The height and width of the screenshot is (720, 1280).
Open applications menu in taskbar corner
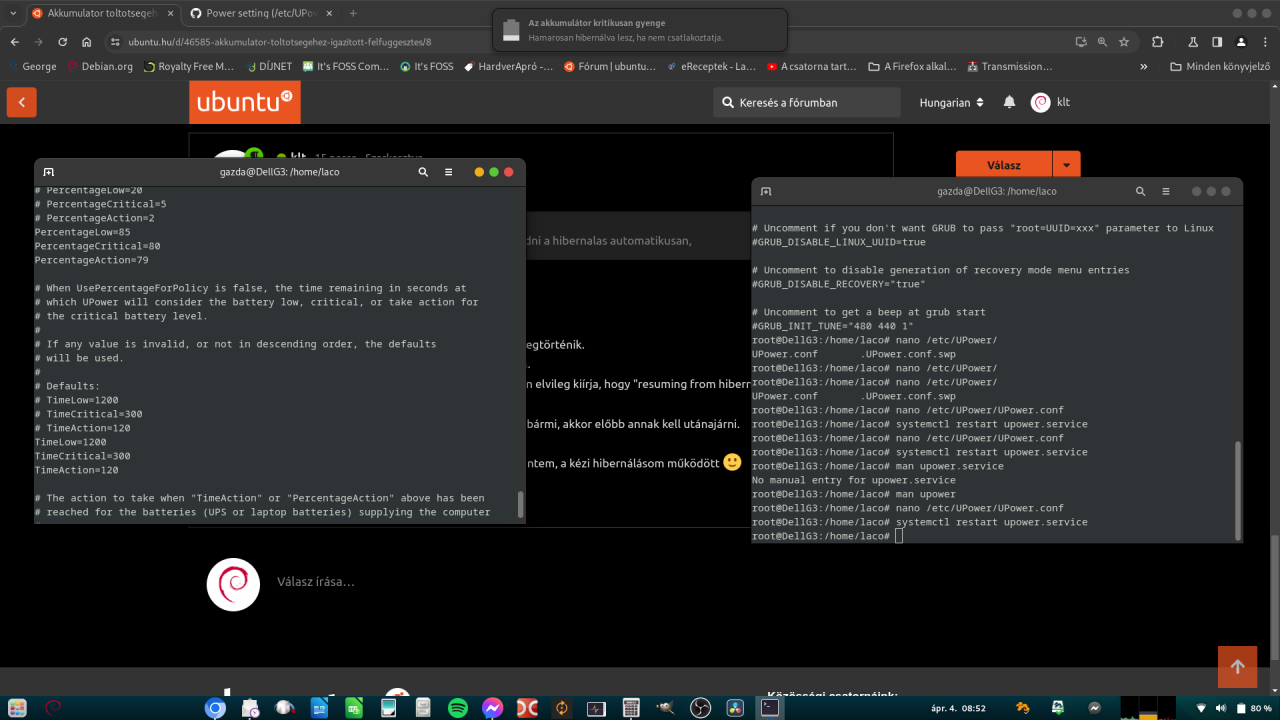(19, 708)
